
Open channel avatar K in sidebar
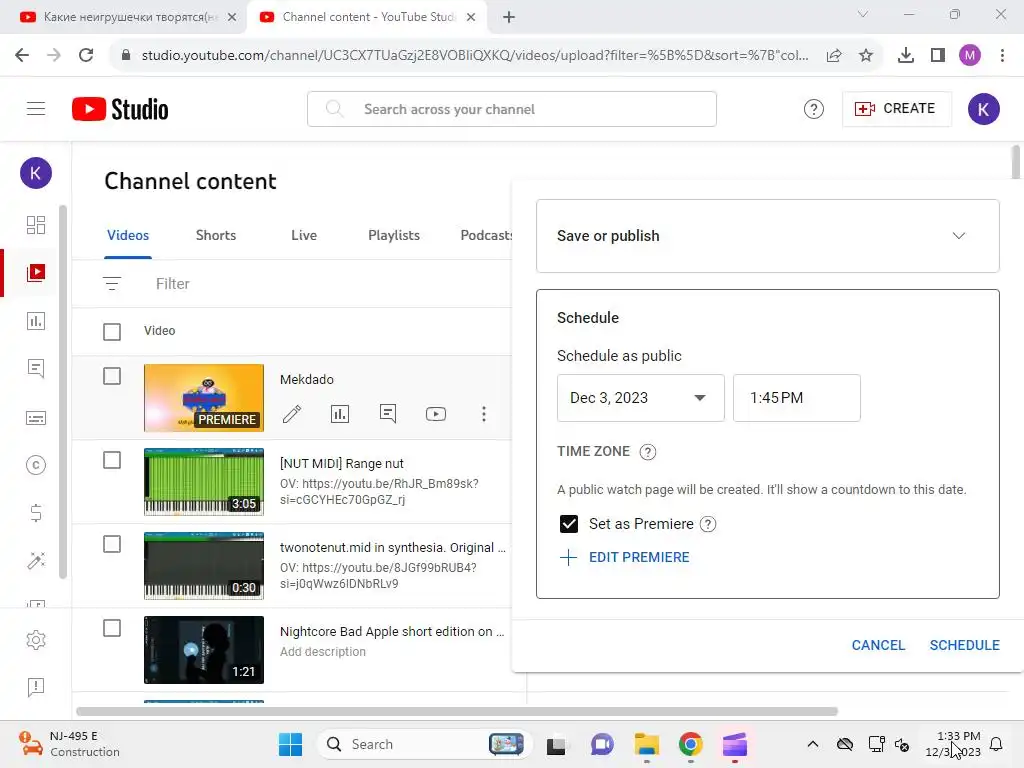pyautogui.click(x=36, y=173)
